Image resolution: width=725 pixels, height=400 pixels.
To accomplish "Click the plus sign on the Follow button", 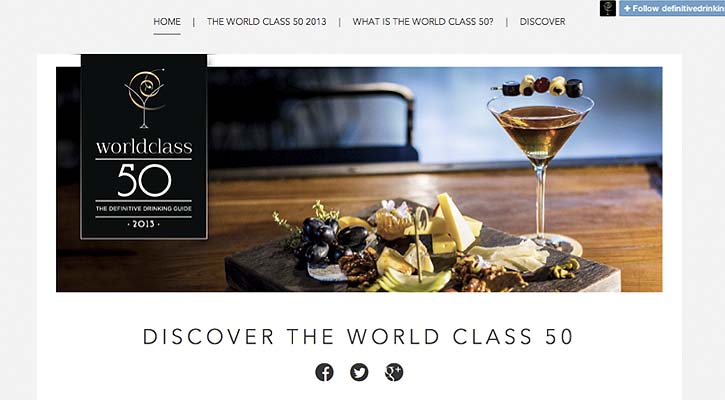I will pyautogui.click(x=627, y=9).
